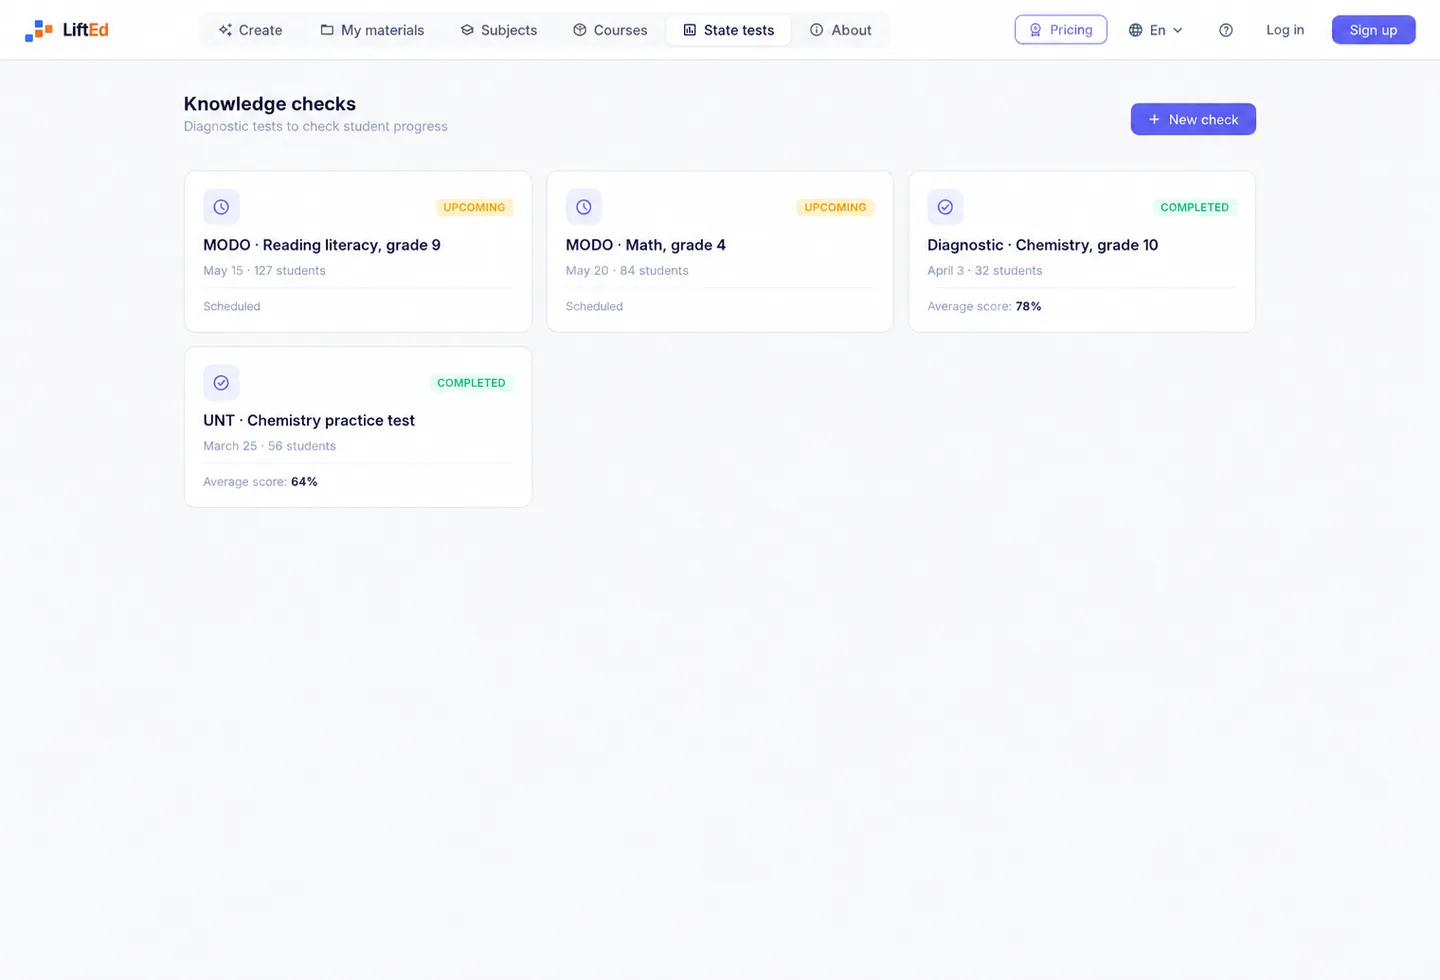Click the Log in link

tap(1285, 30)
